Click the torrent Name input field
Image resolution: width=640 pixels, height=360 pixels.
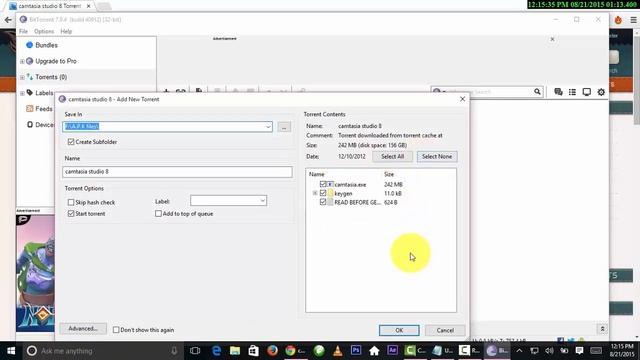coord(177,171)
